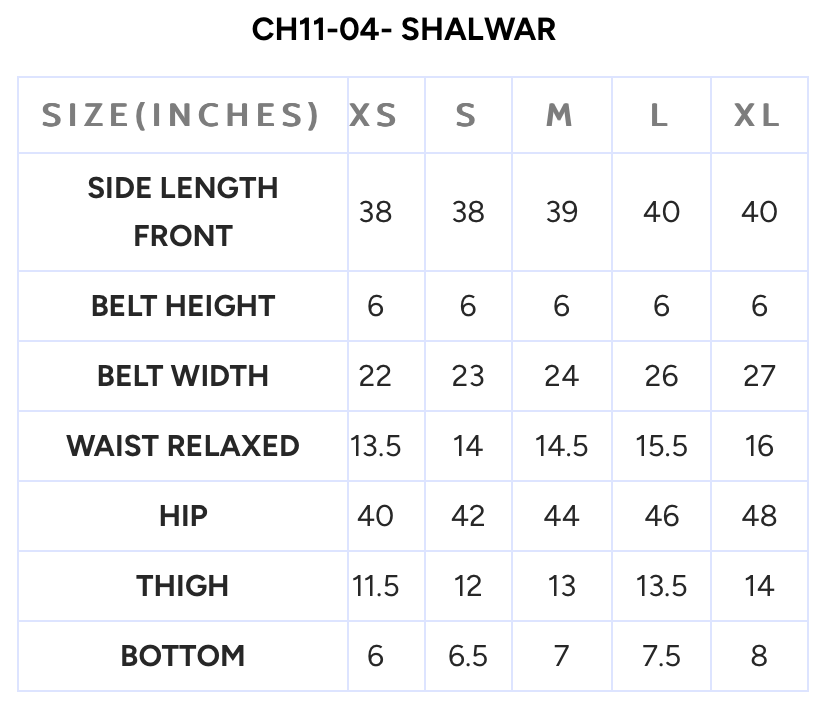Select the S size column header
The width and height of the screenshot is (818, 719).
pyautogui.click(x=467, y=116)
